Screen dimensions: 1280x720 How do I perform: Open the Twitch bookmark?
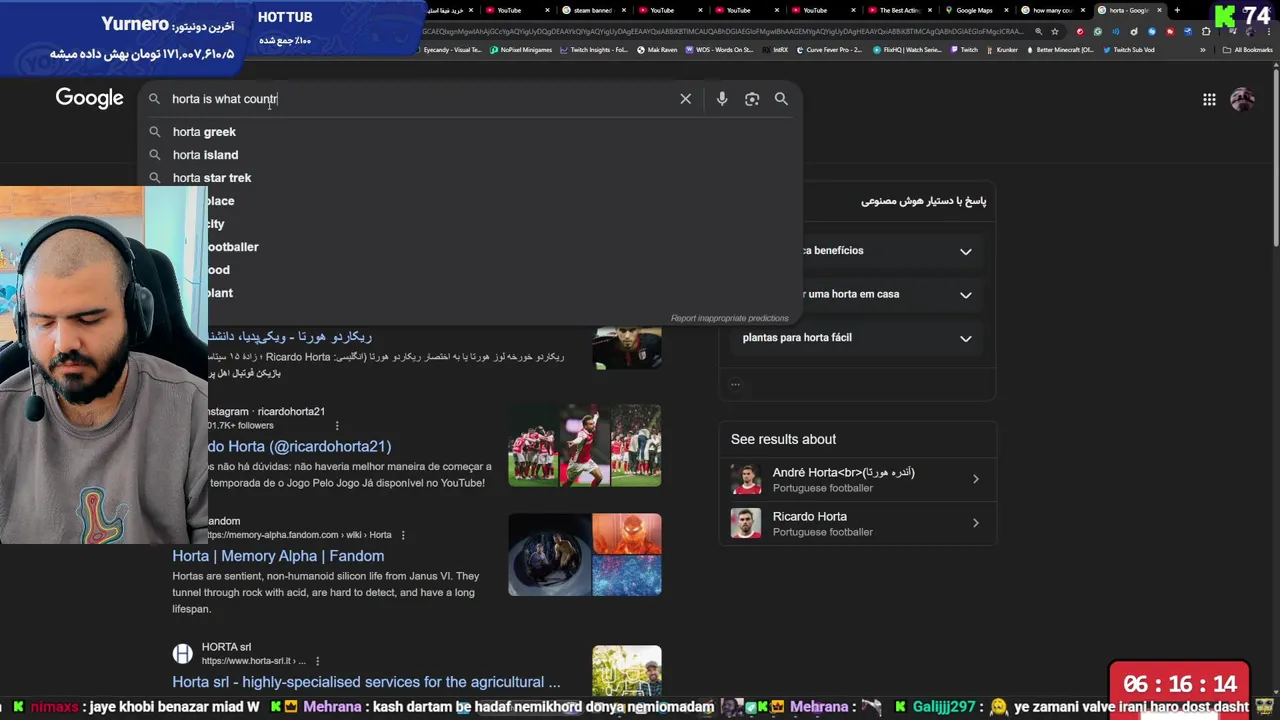(x=964, y=50)
